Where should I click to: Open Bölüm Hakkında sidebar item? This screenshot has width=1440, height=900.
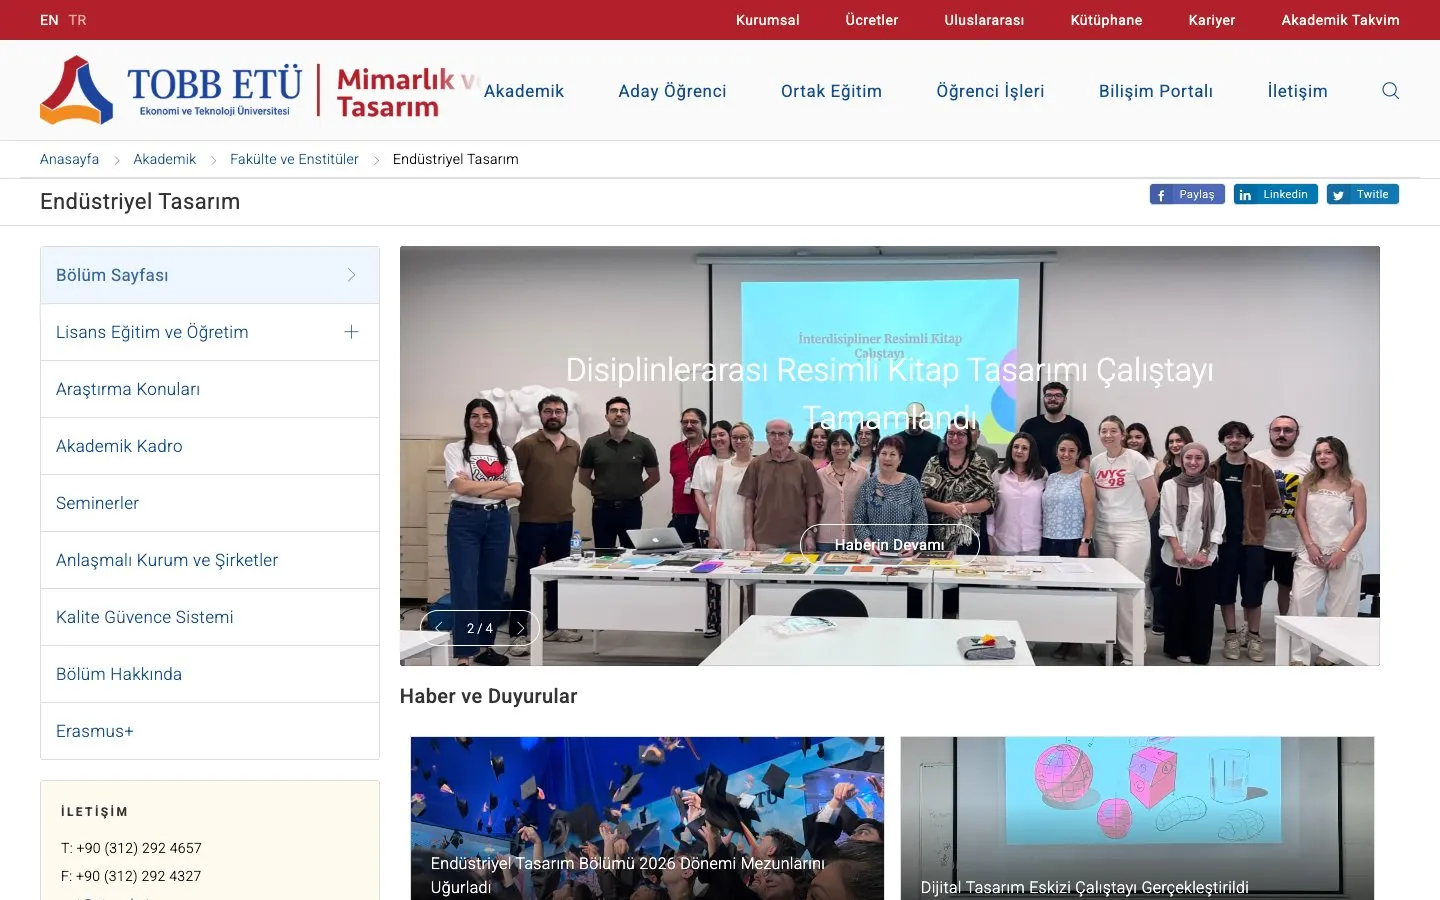coord(210,674)
